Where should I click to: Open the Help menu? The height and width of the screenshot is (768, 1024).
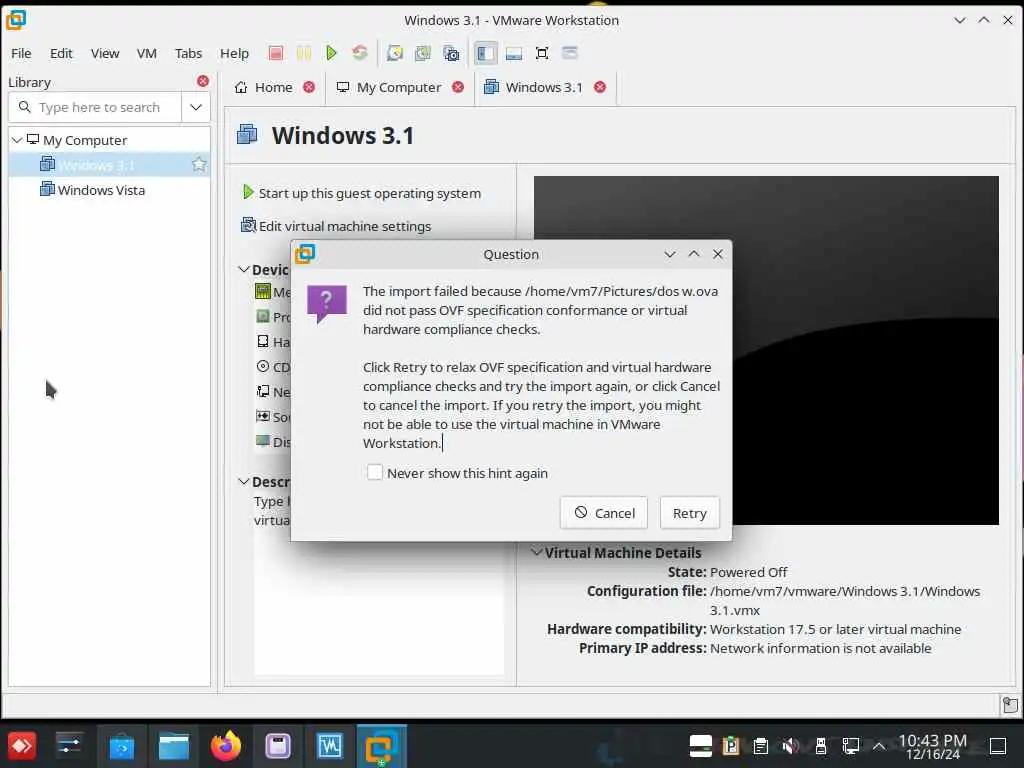coord(234,54)
